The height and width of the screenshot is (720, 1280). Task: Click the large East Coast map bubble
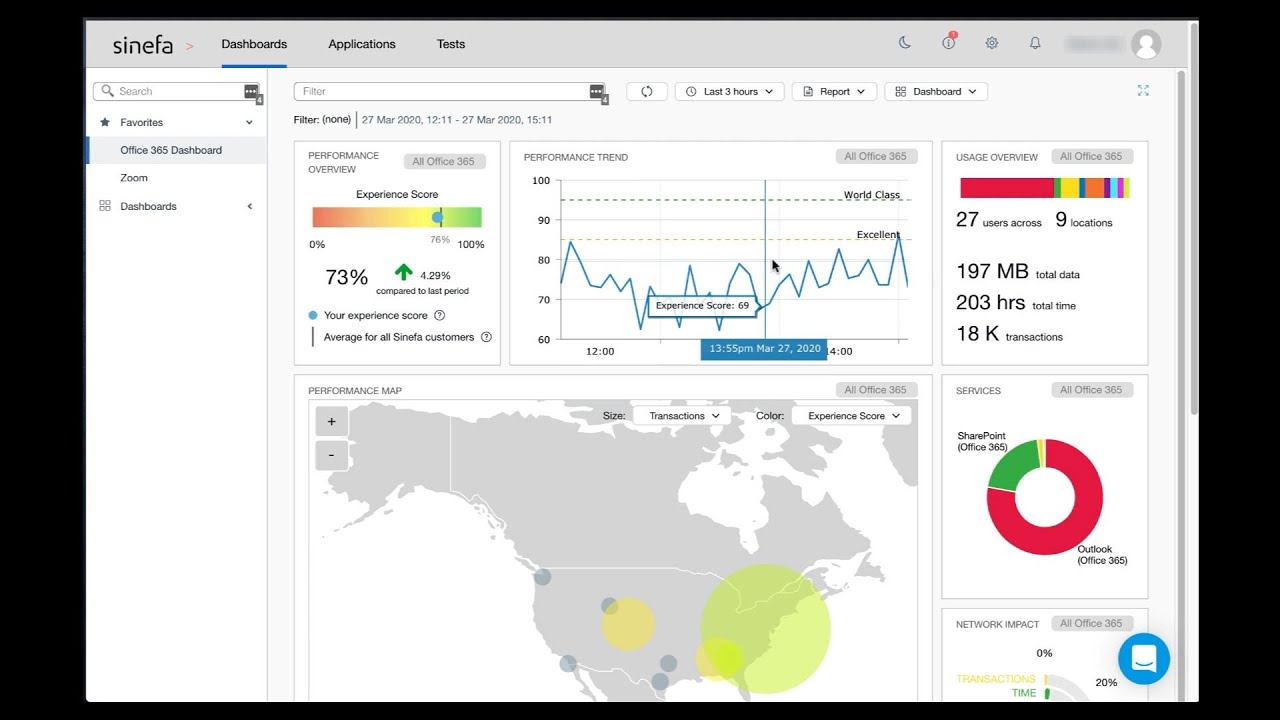pos(765,629)
